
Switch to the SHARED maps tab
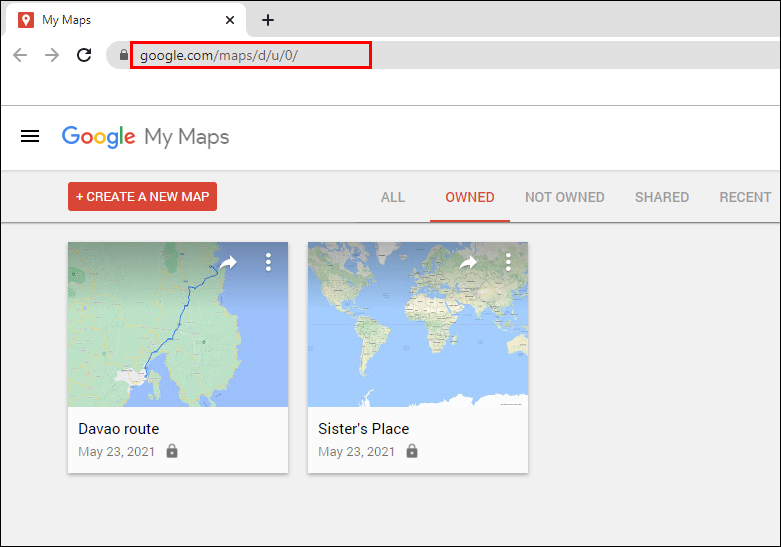coord(661,197)
